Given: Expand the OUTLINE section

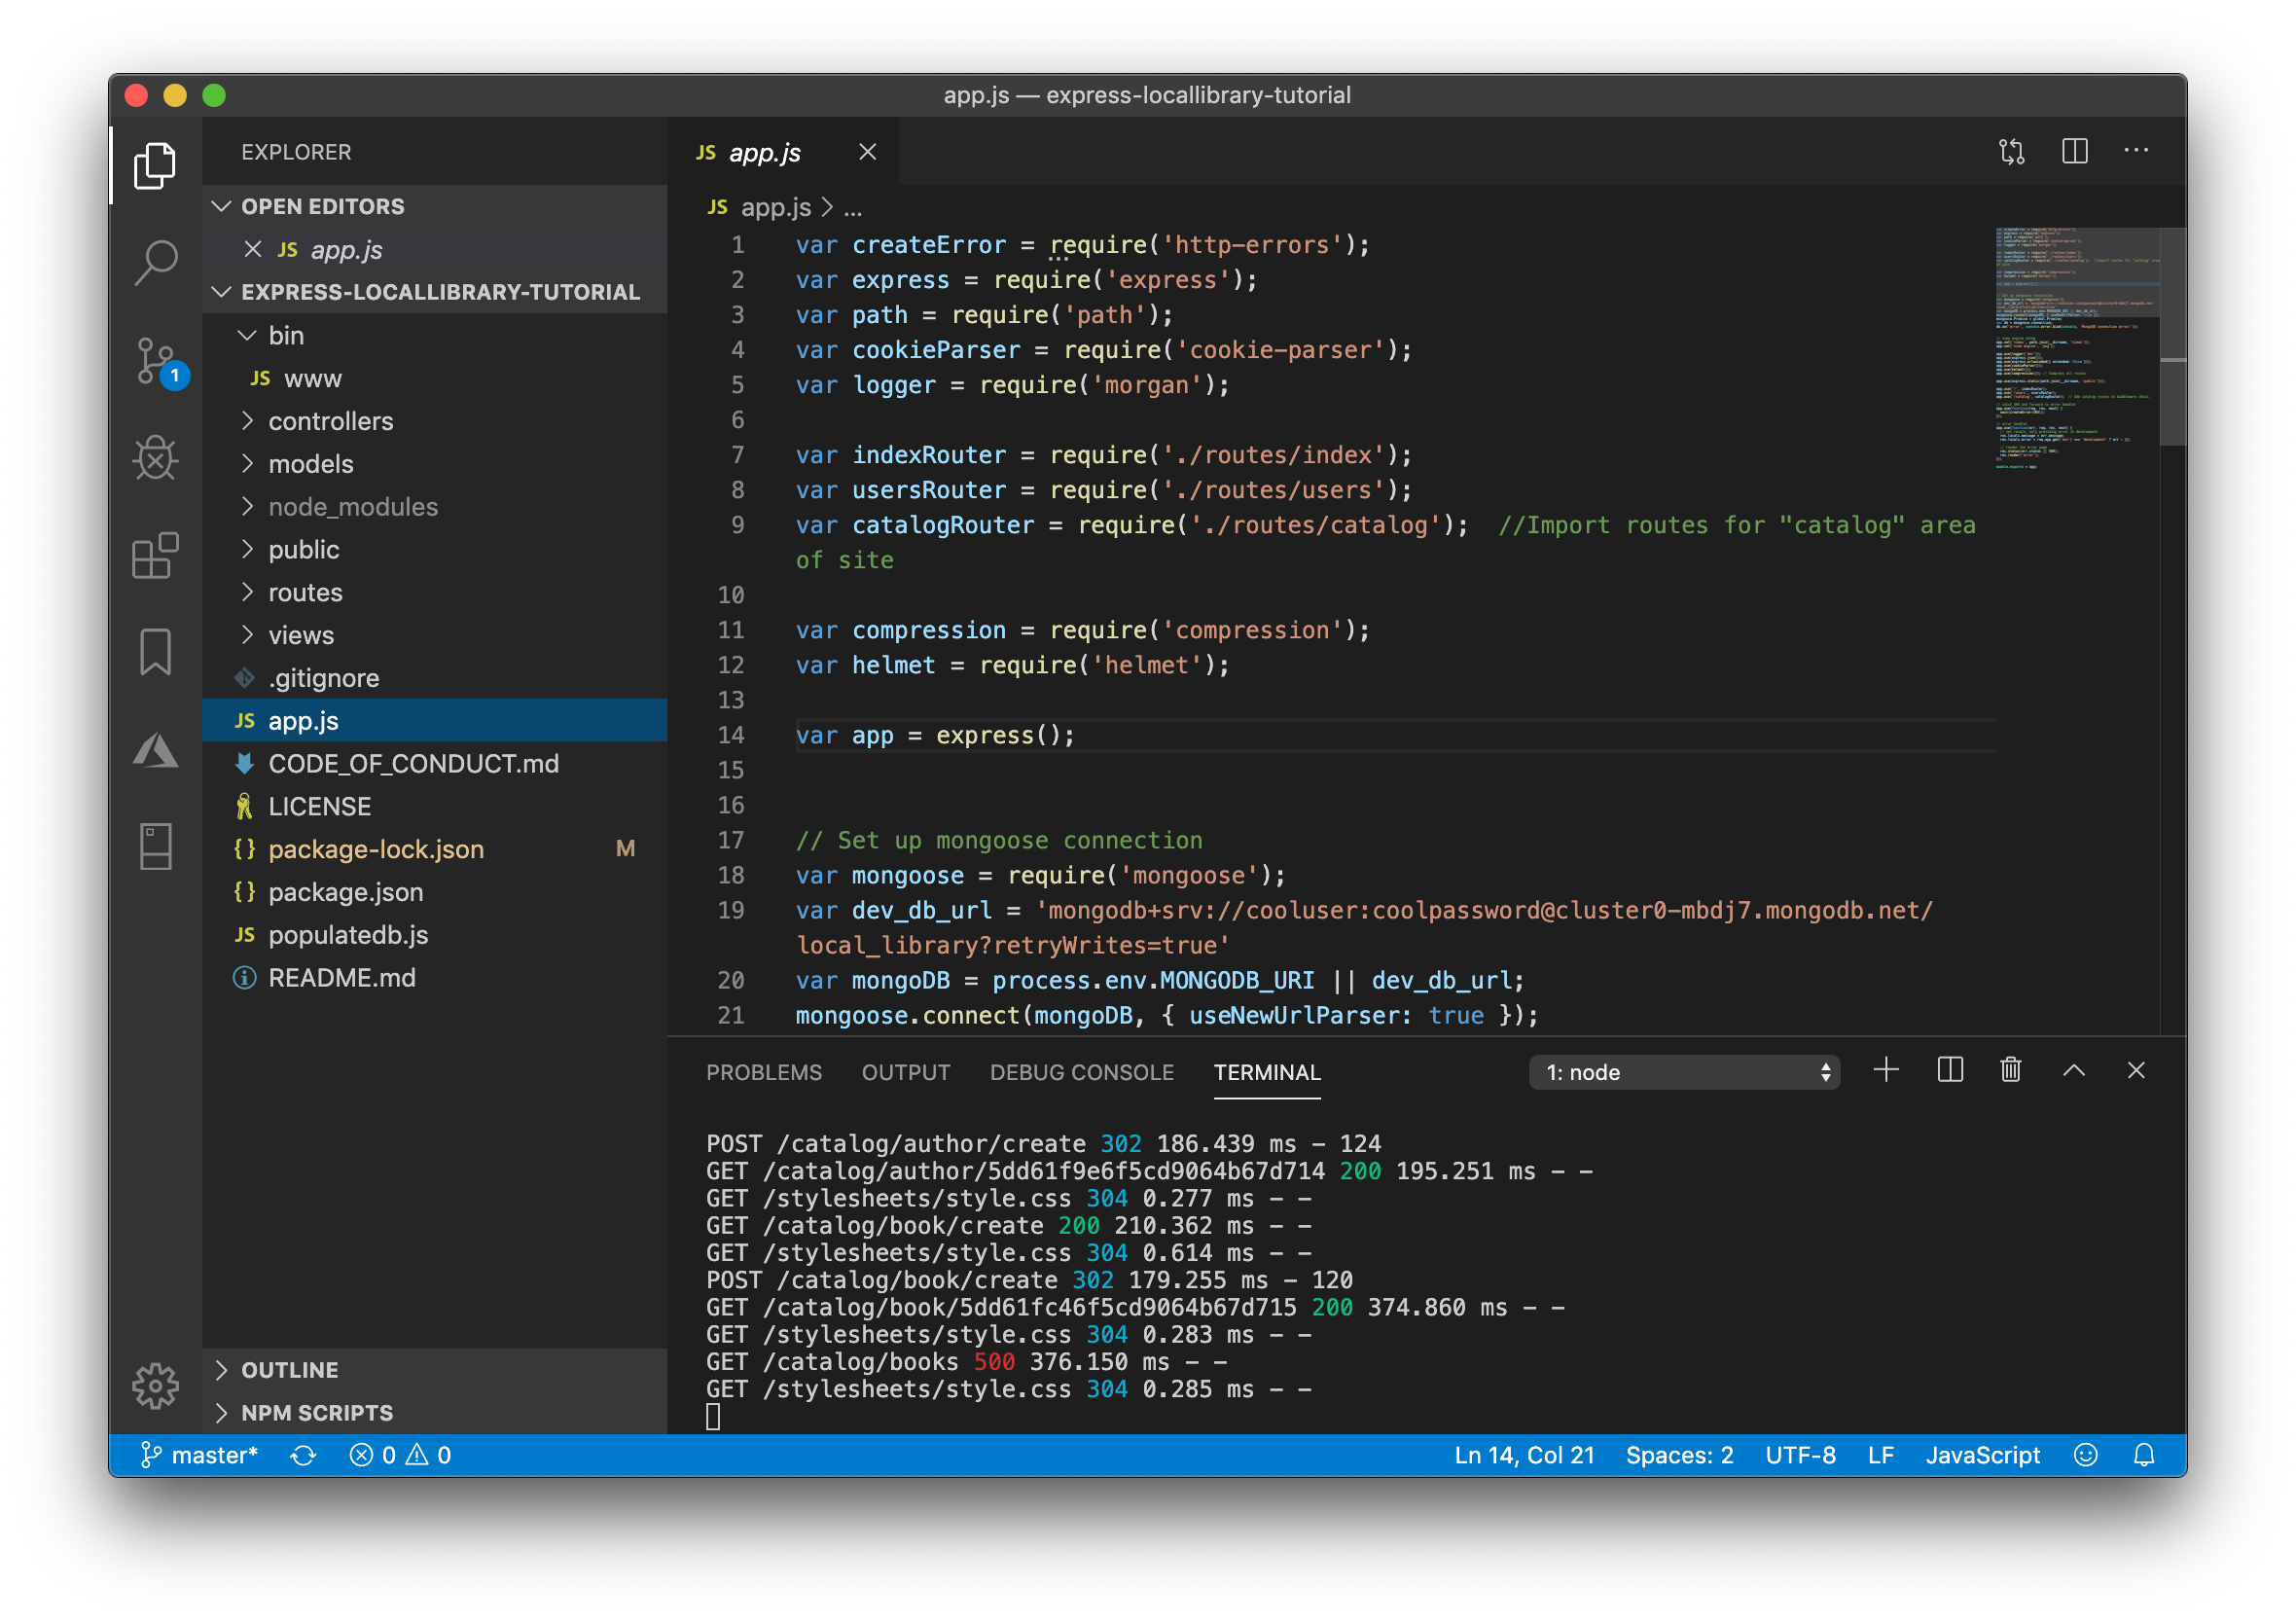Looking at the screenshot, I should [289, 1370].
